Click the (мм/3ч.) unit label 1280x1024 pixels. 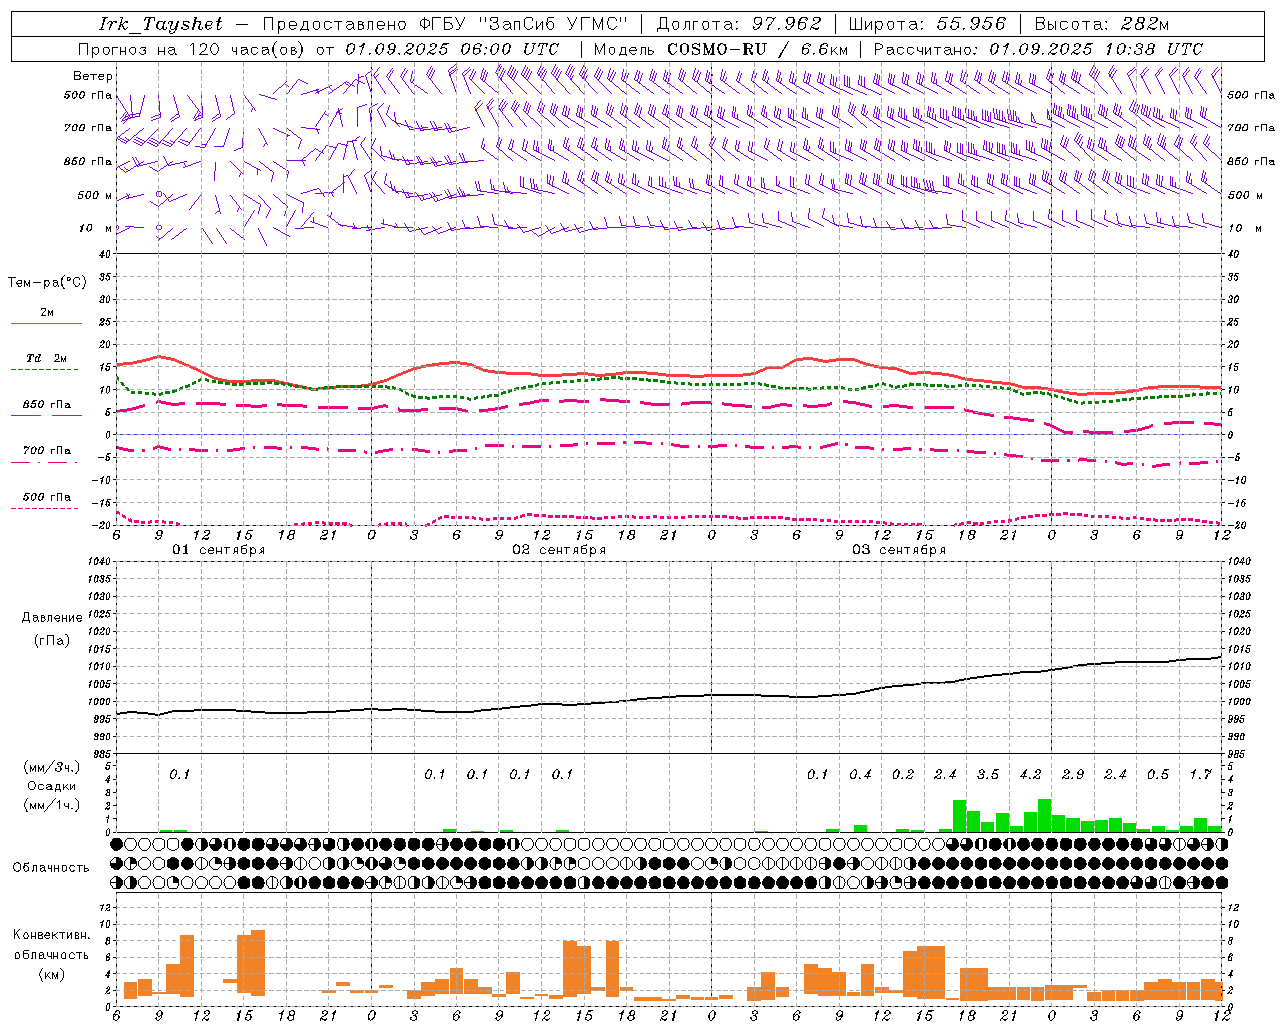click(x=52, y=767)
